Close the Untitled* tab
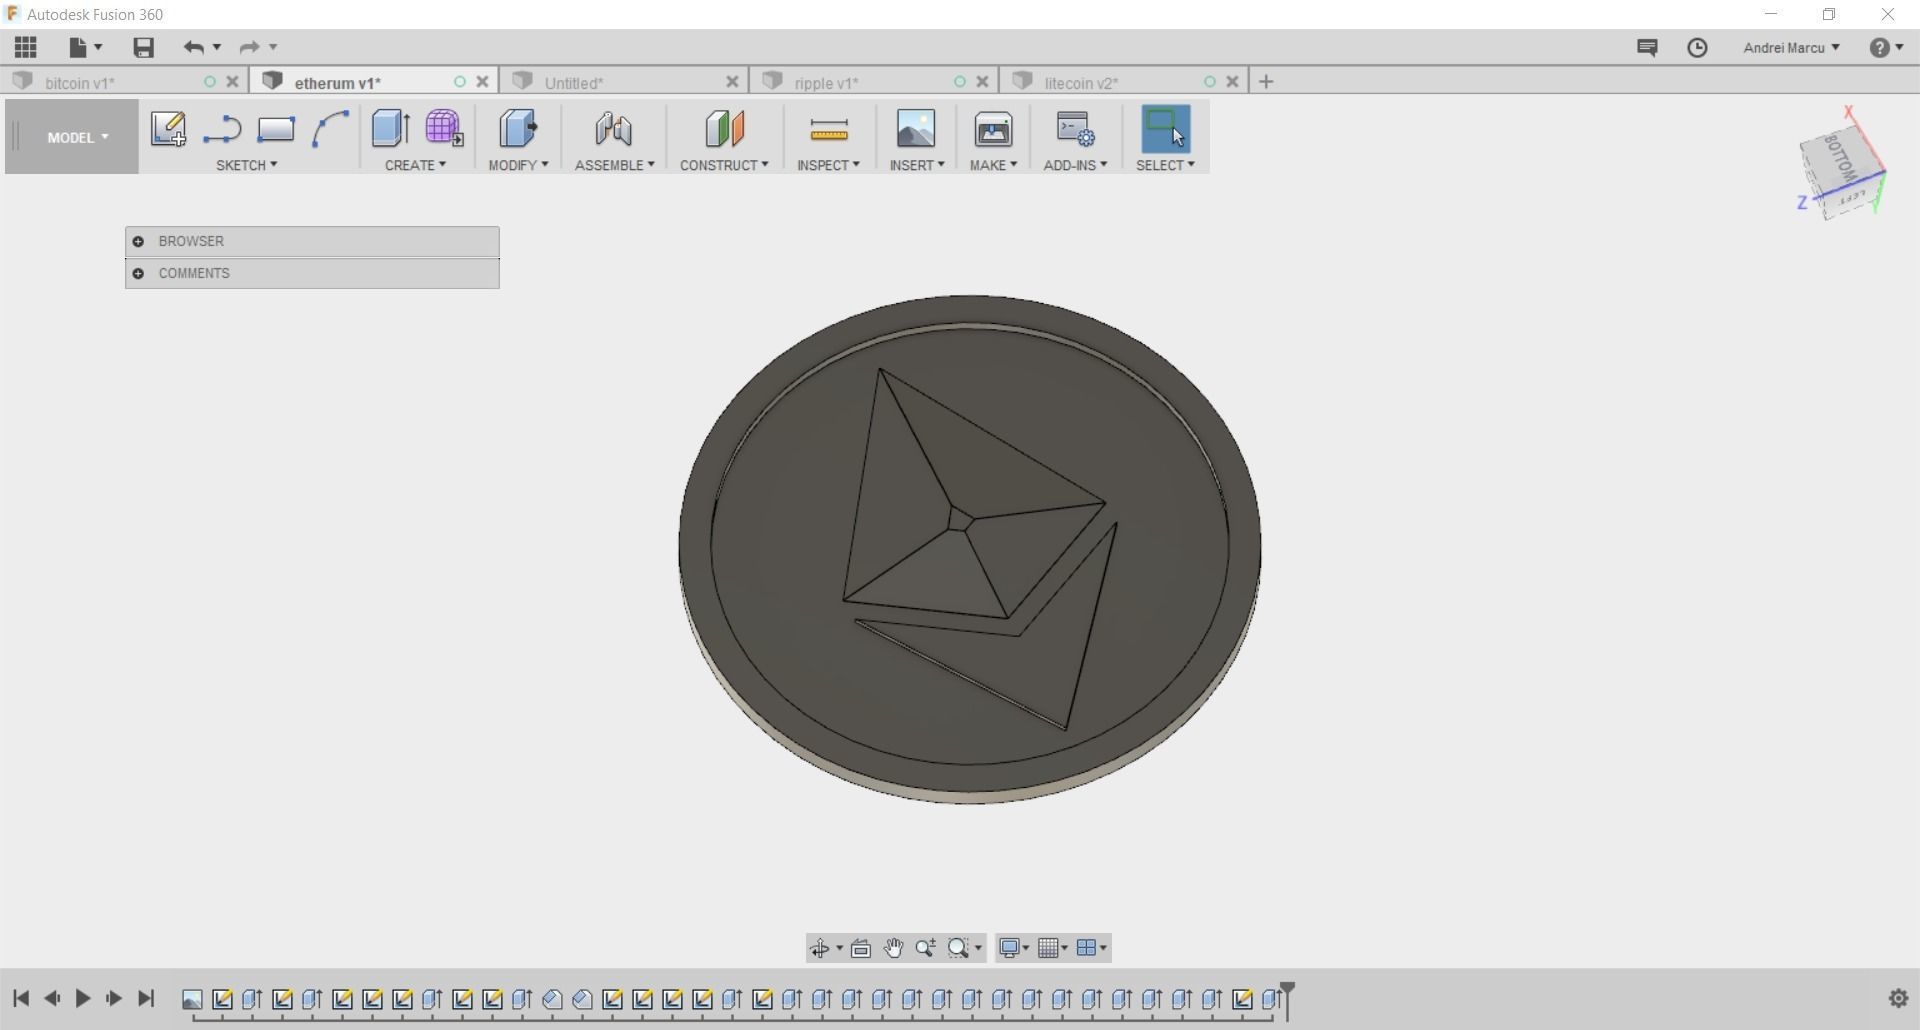This screenshot has height=1030, width=1920. (732, 82)
